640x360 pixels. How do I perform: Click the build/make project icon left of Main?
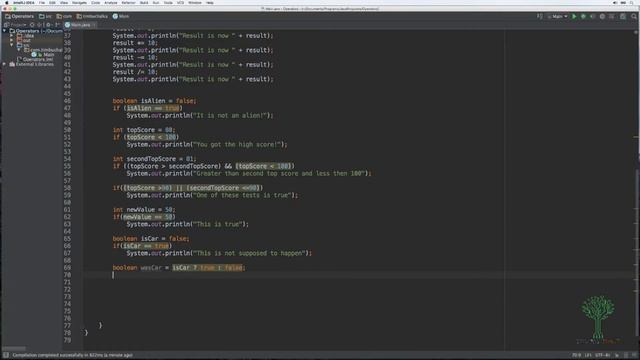pyautogui.click(x=540, y=16)
